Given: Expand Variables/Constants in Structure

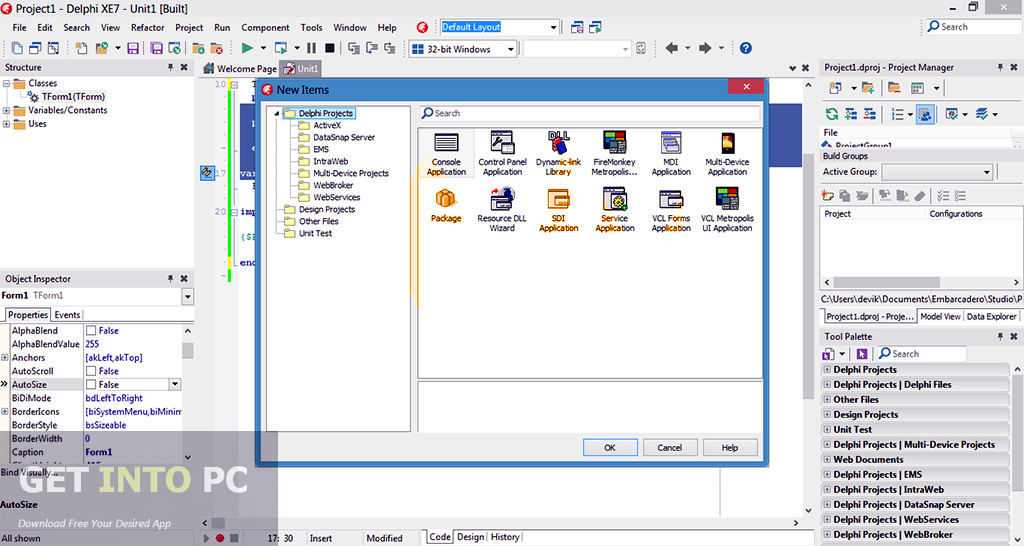Looking at the screenshot, I should 7,110.
